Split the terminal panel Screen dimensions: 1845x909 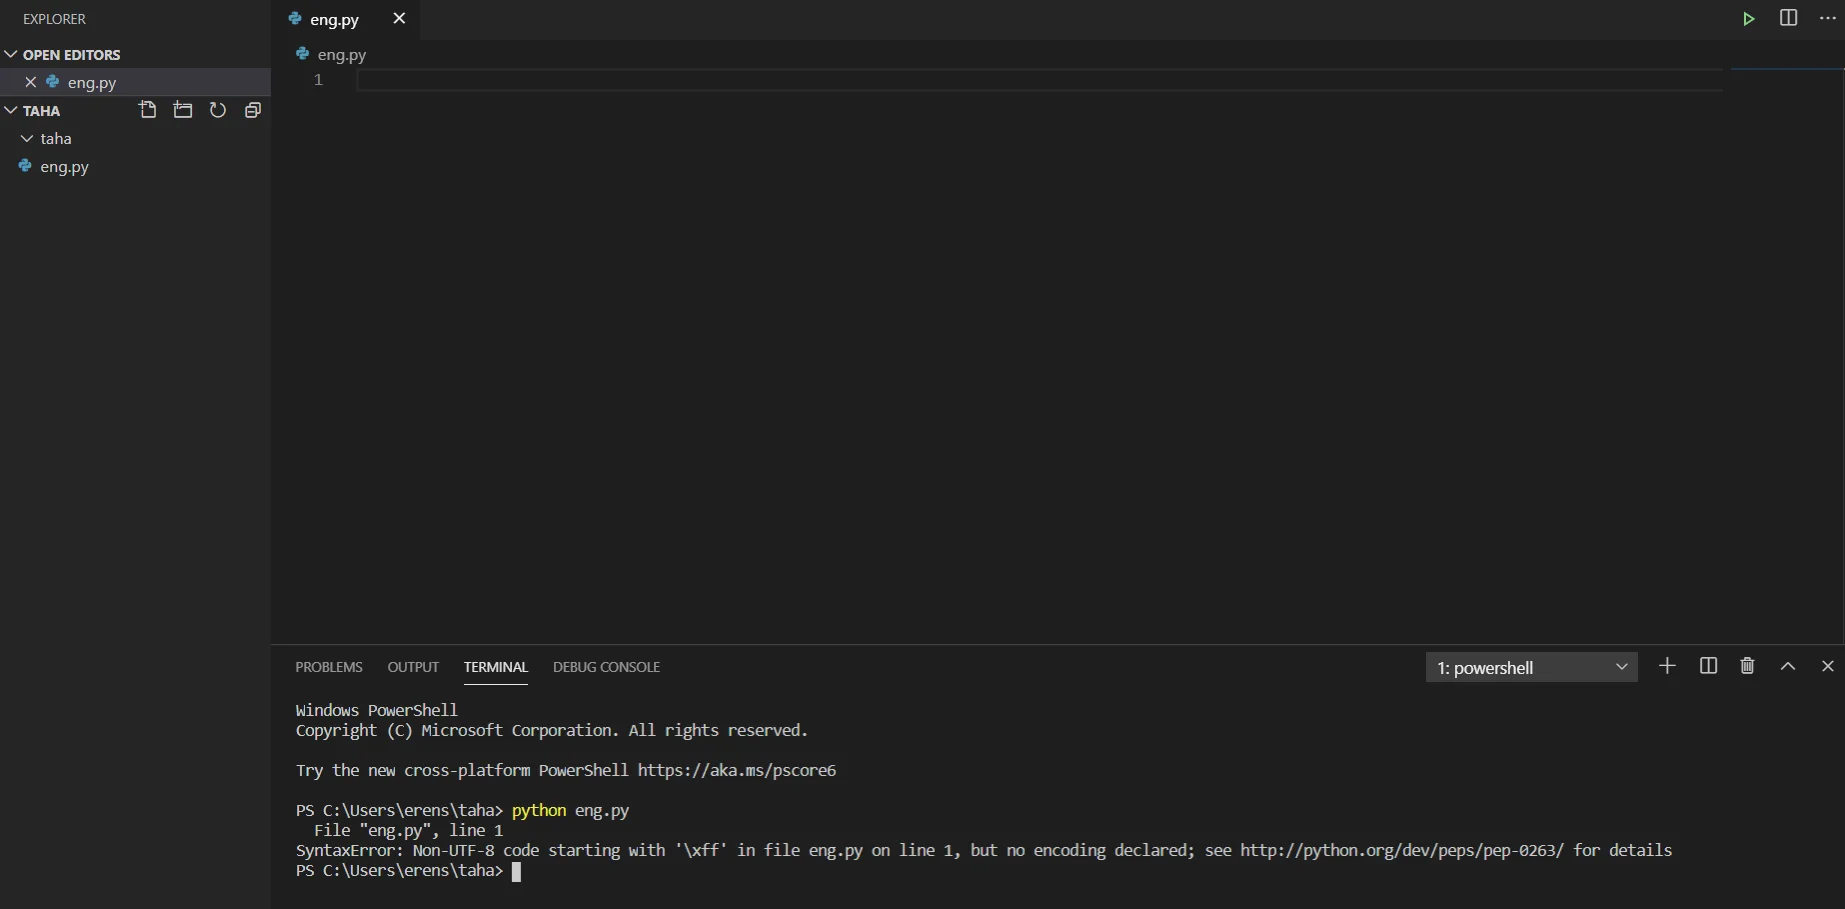[x=1708, y=666]
